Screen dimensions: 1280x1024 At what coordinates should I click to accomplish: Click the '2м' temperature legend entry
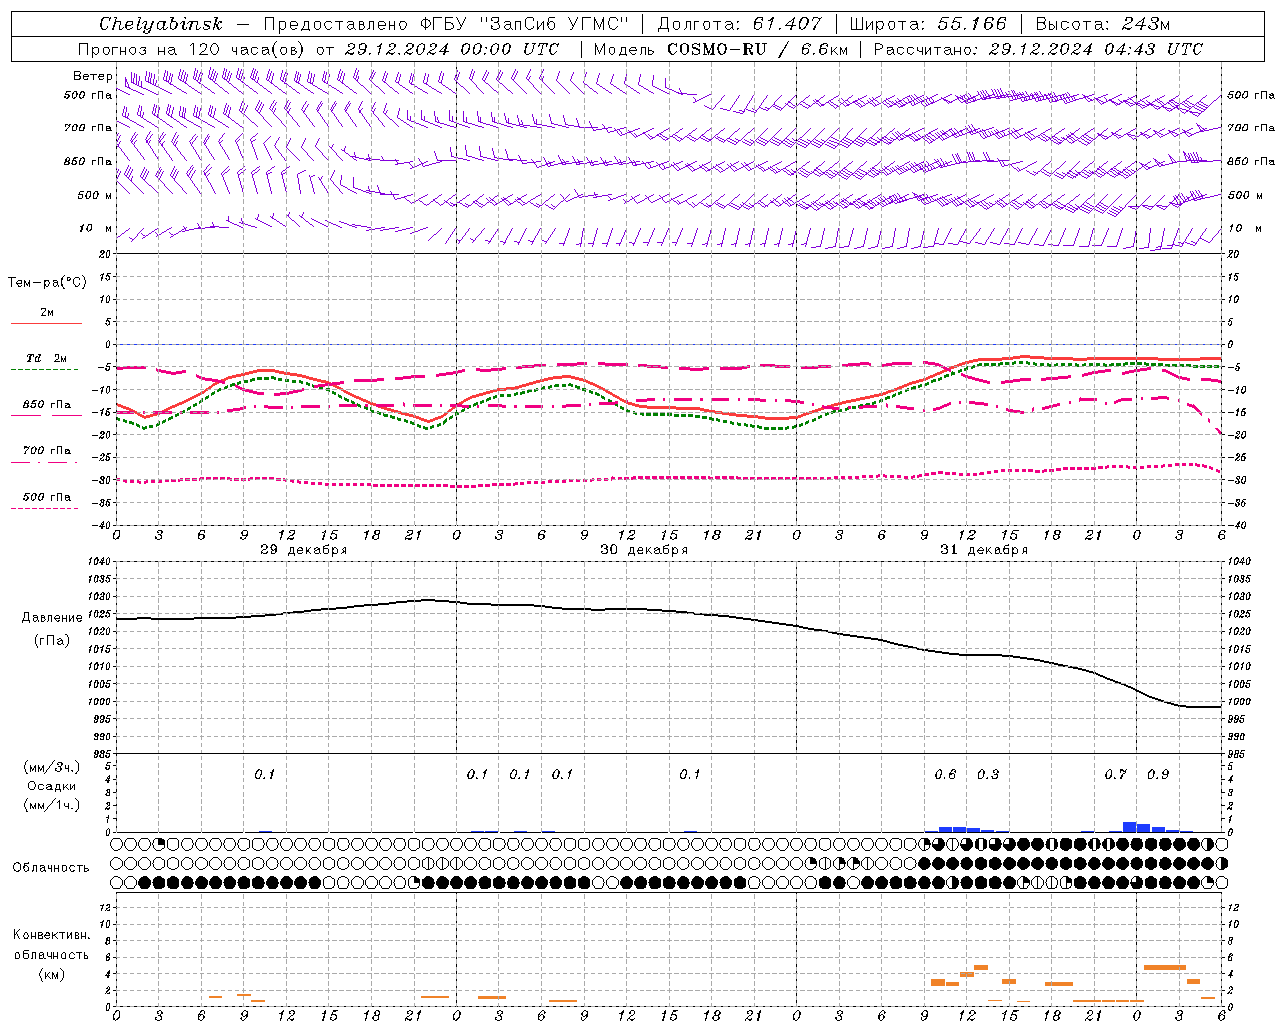click(x=47, y=312)
